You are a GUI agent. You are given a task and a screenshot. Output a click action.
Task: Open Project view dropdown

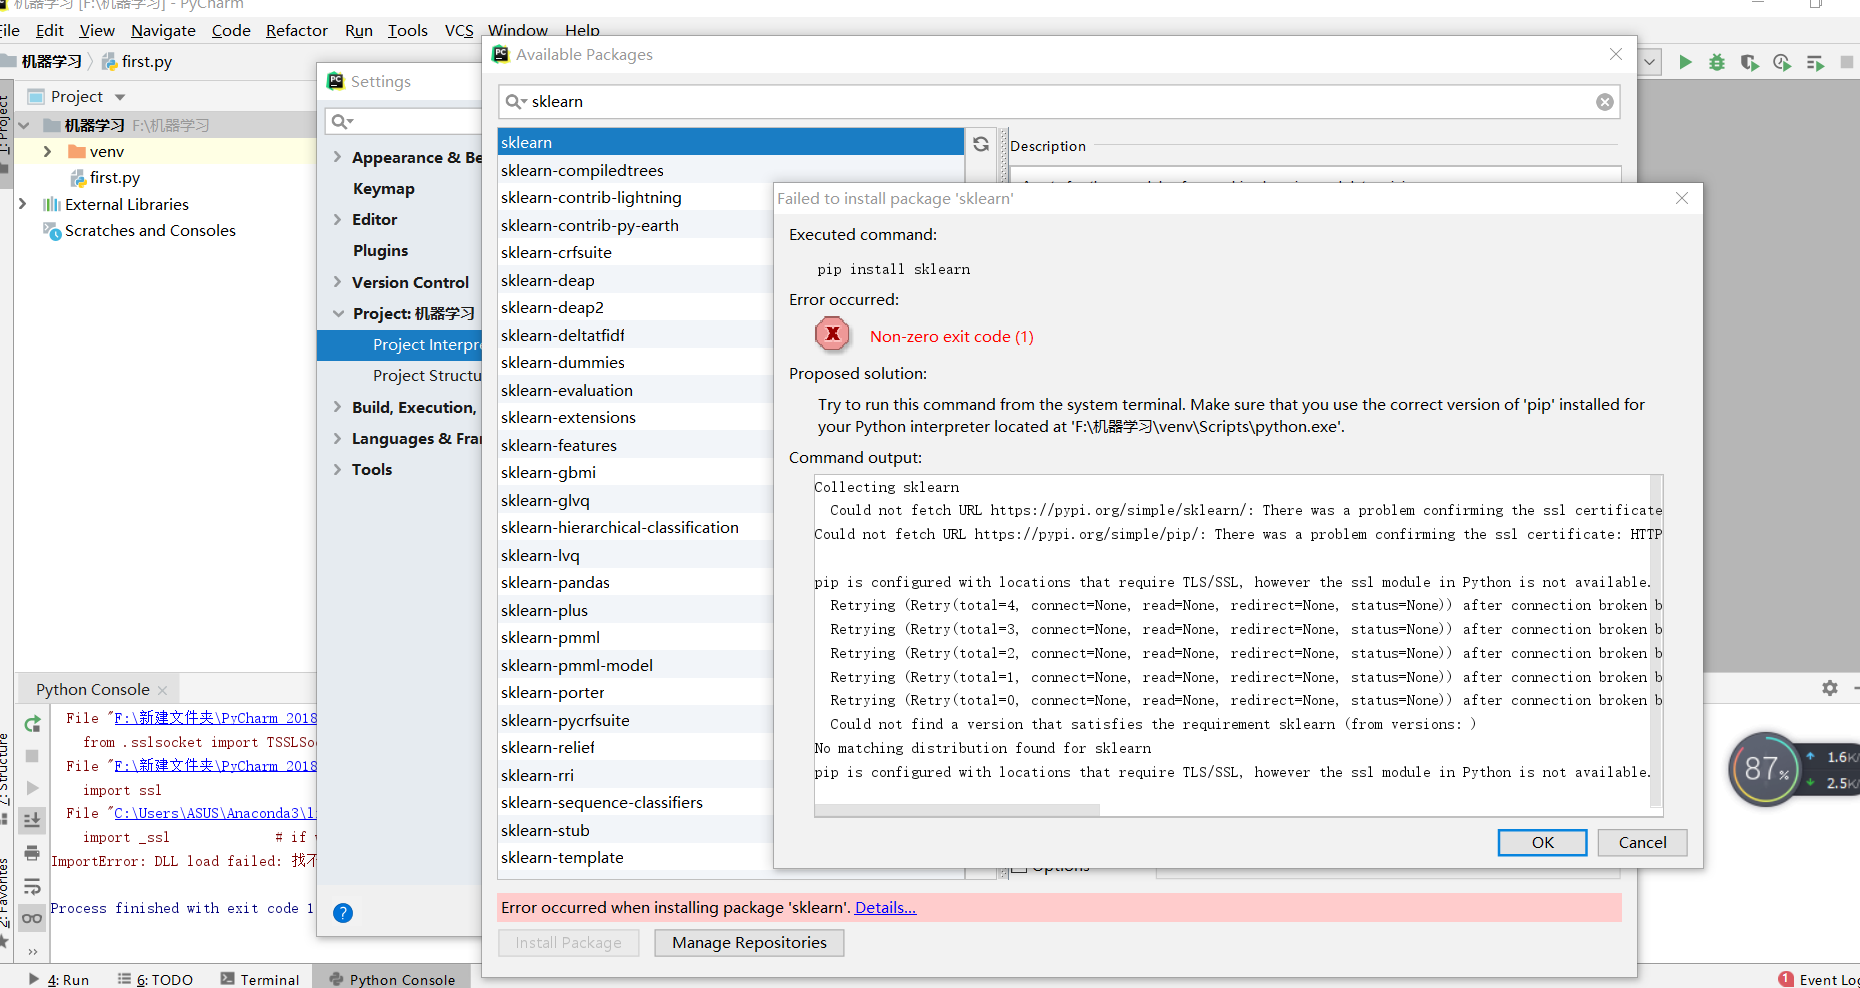point(120,97)
